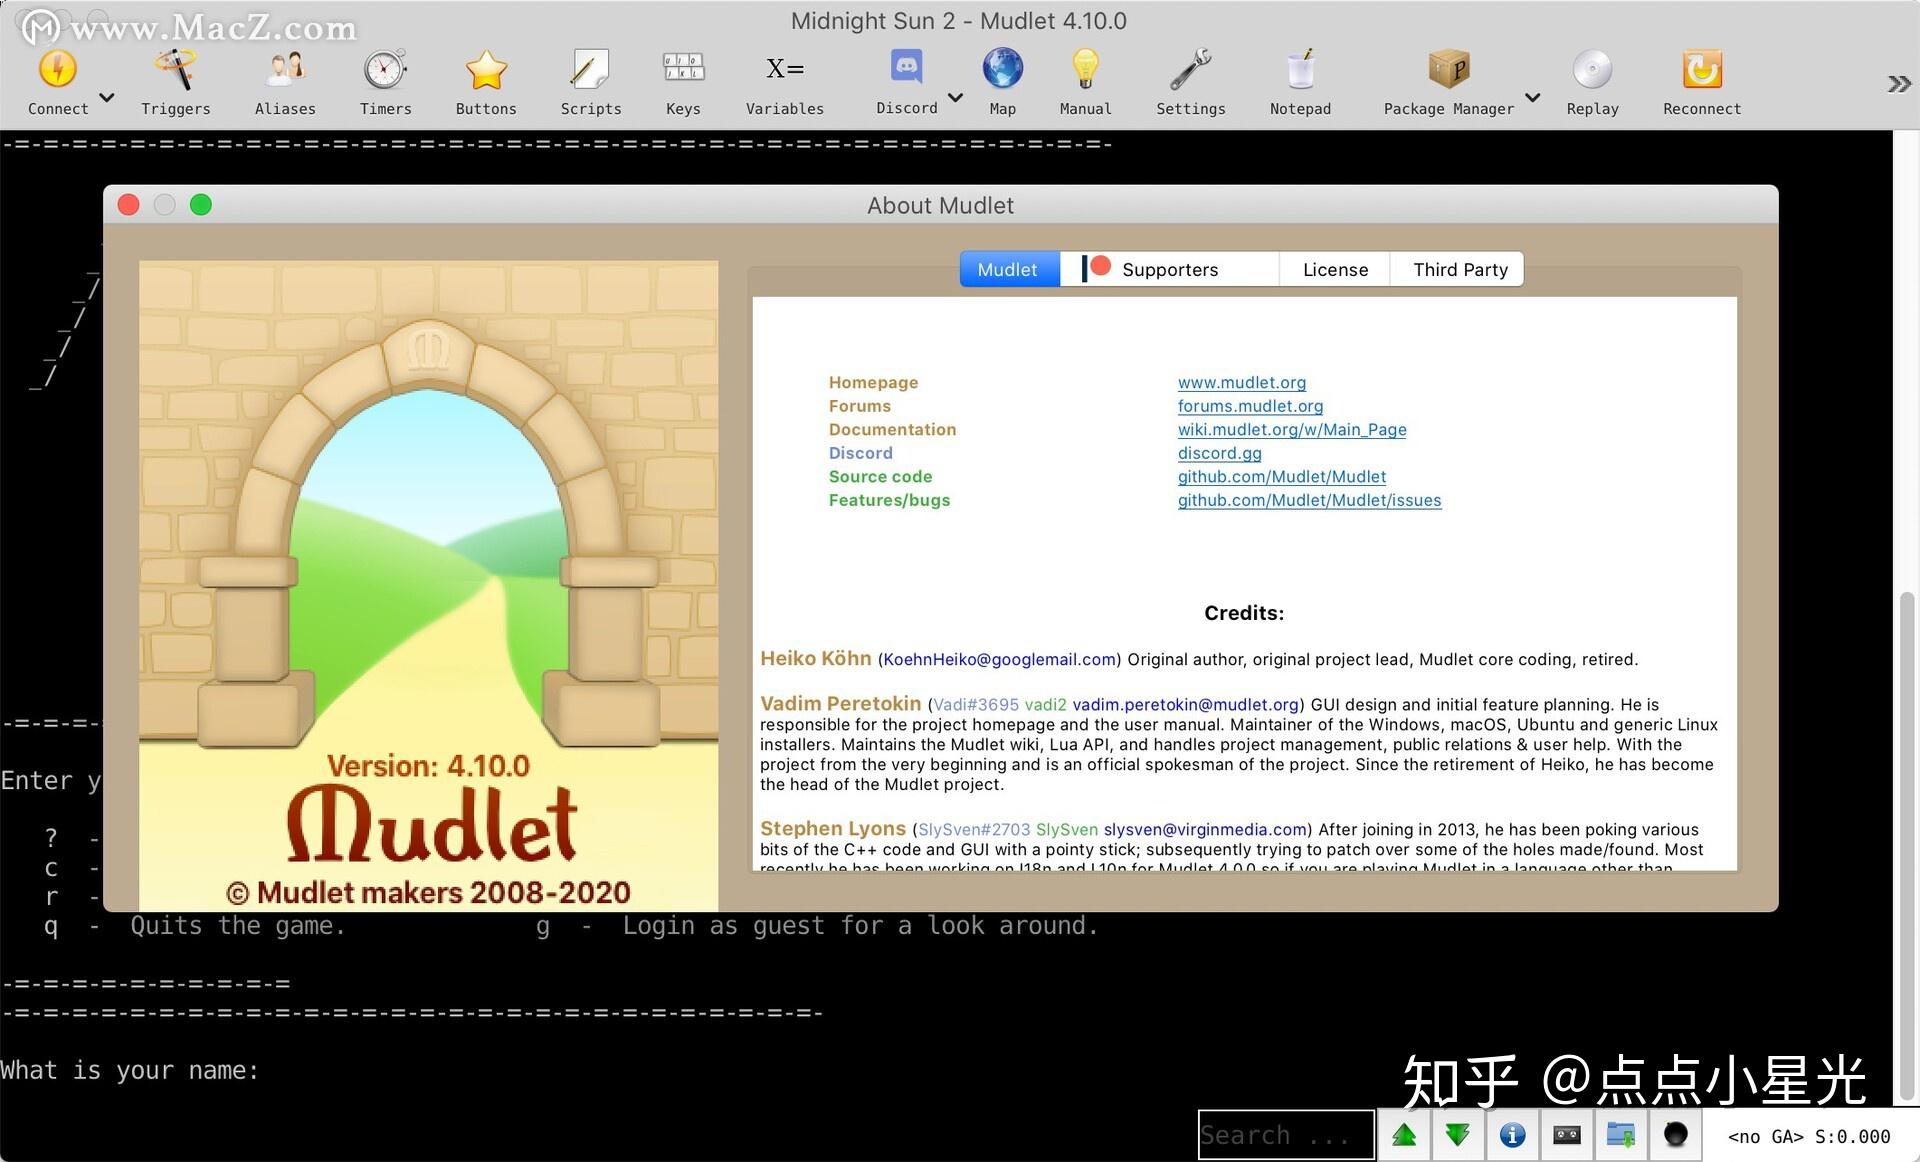Expand the Discord dropdown arrow
Screen dimensions: 1920x1162
pyautogui.click(x=956, y=97)
